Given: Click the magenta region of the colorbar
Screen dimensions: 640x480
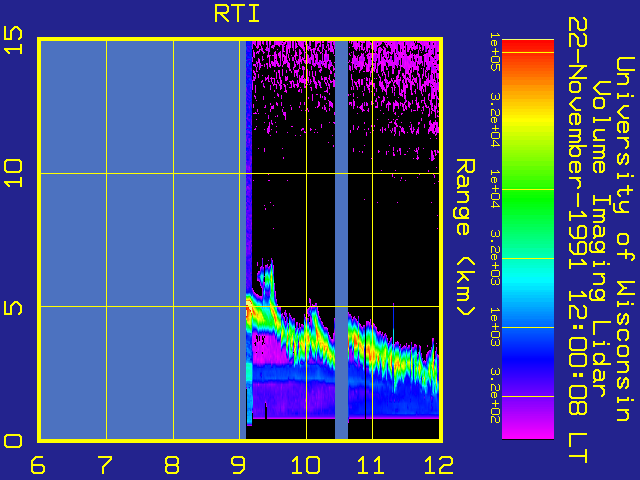Looking at the screenshot, I should coord(528,429).
